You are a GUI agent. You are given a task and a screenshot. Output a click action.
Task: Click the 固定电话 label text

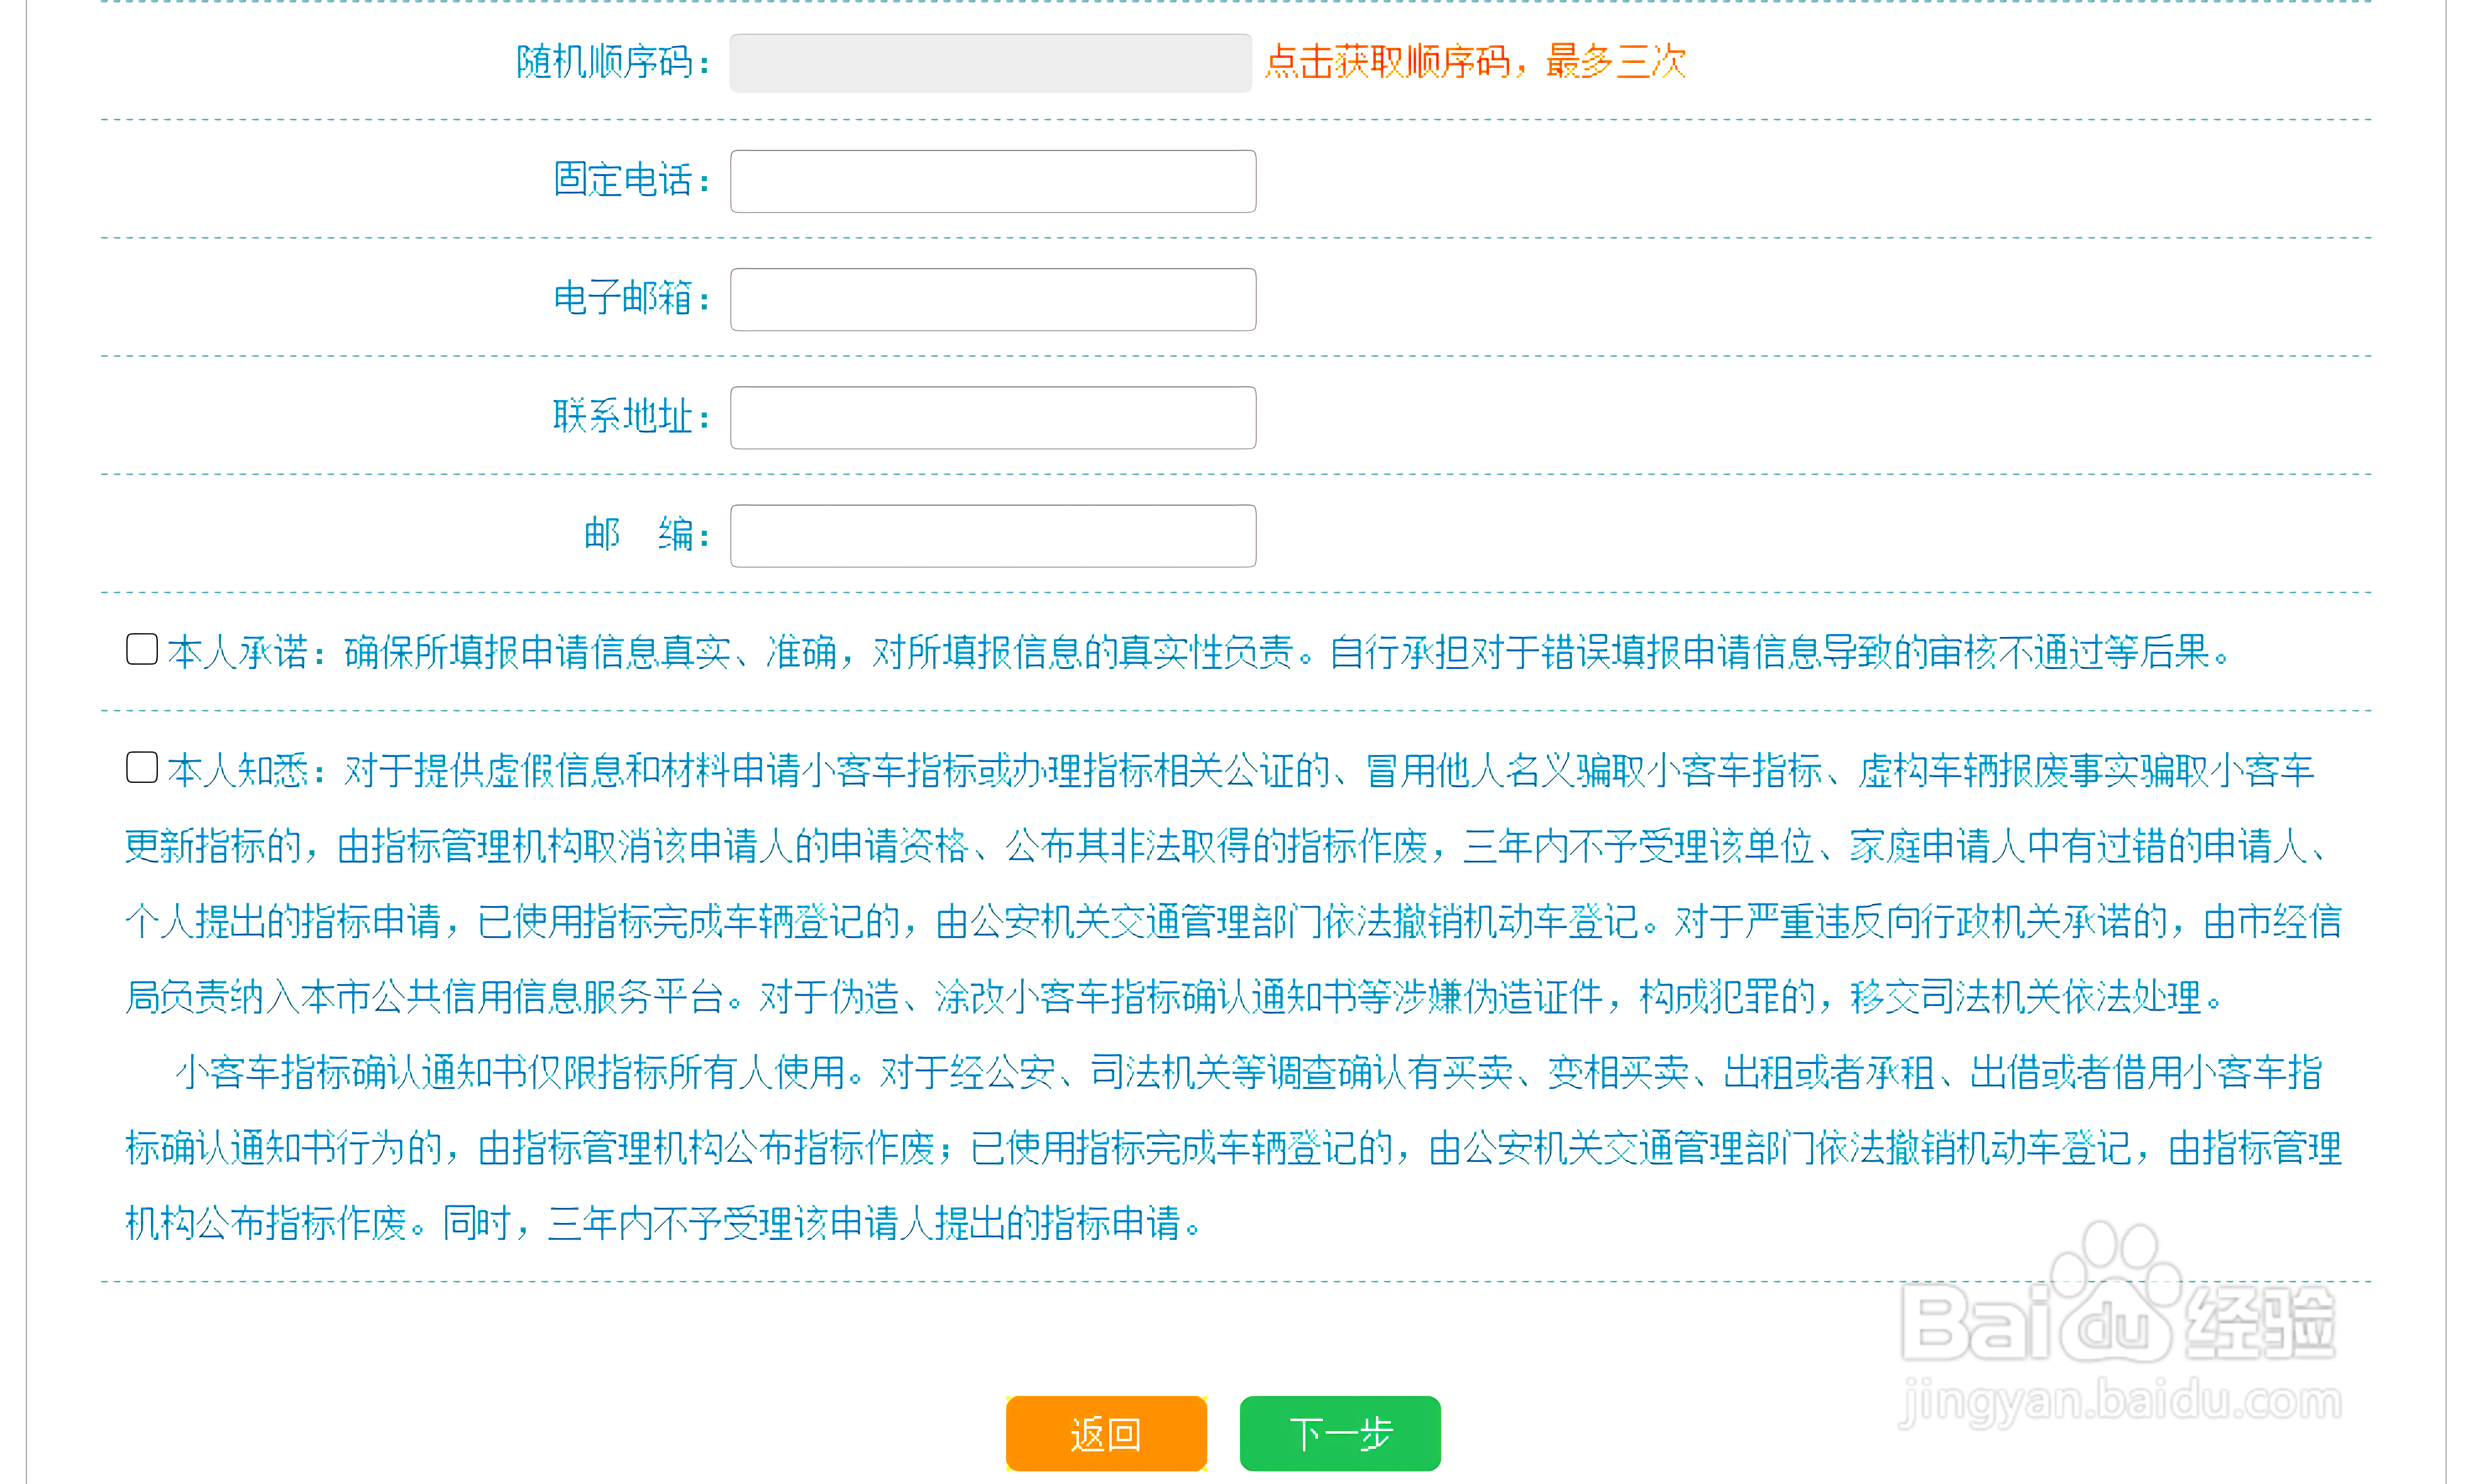(632, 180)
